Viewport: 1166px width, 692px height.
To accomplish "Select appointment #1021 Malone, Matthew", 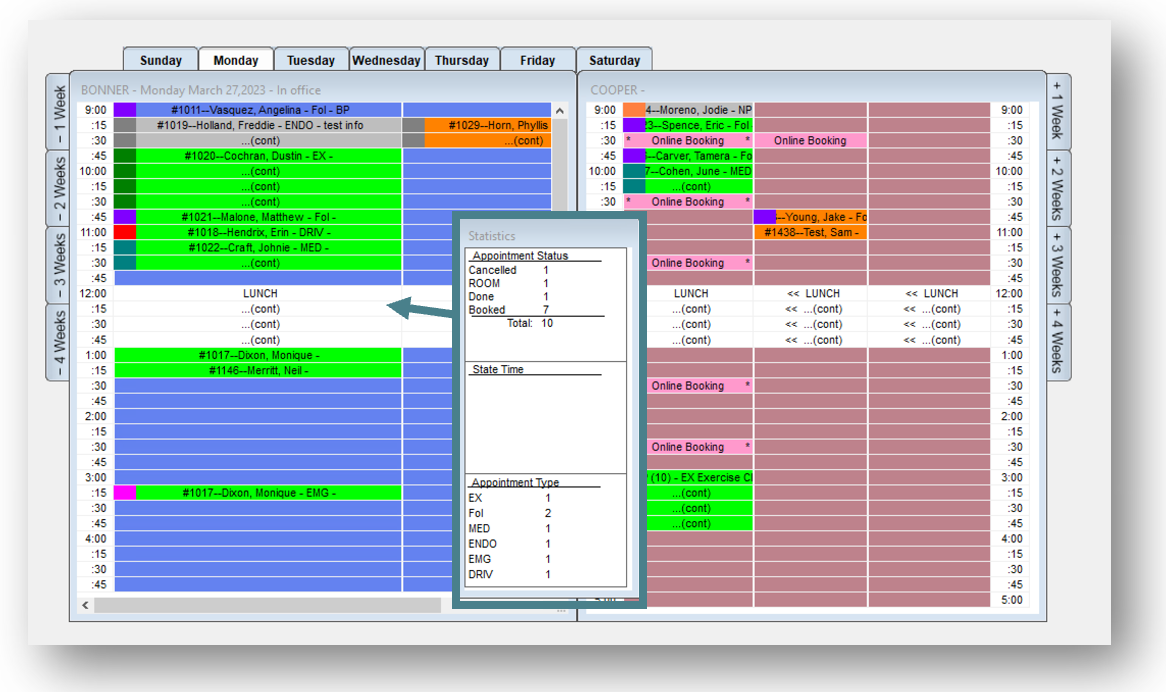I will (258, 217).
